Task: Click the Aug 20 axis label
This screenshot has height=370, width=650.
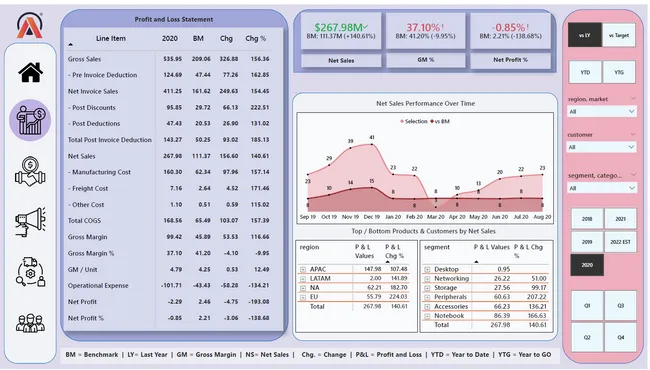Action: pos(542,217)
